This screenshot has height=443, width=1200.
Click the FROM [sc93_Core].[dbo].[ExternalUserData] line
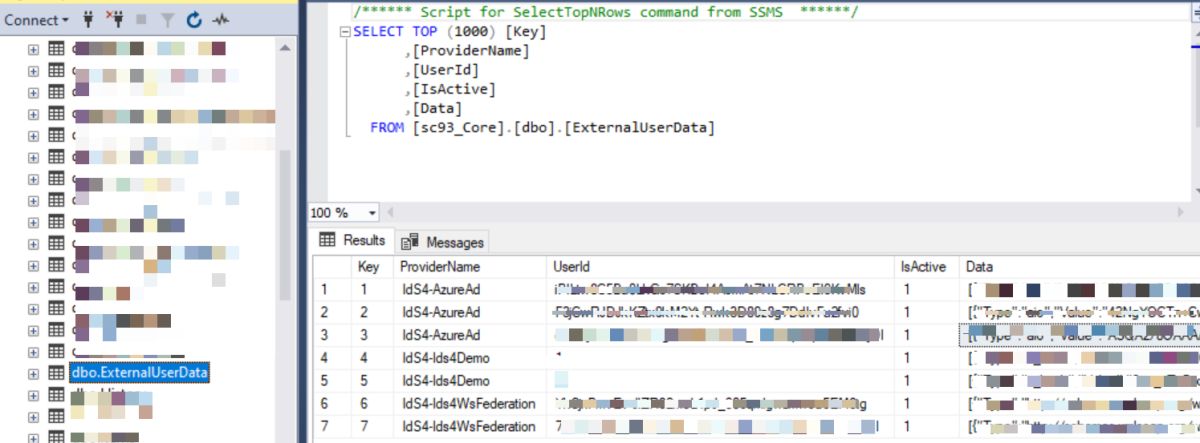(543, 127)
